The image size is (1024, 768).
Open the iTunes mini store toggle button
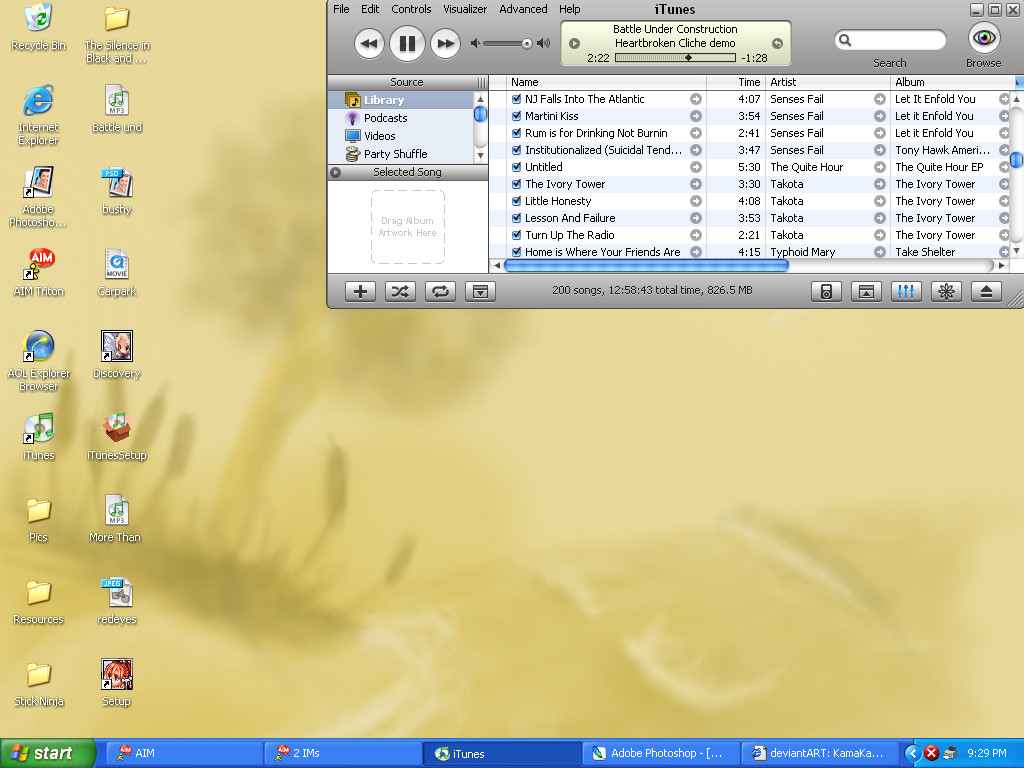(x=867, y=291)
